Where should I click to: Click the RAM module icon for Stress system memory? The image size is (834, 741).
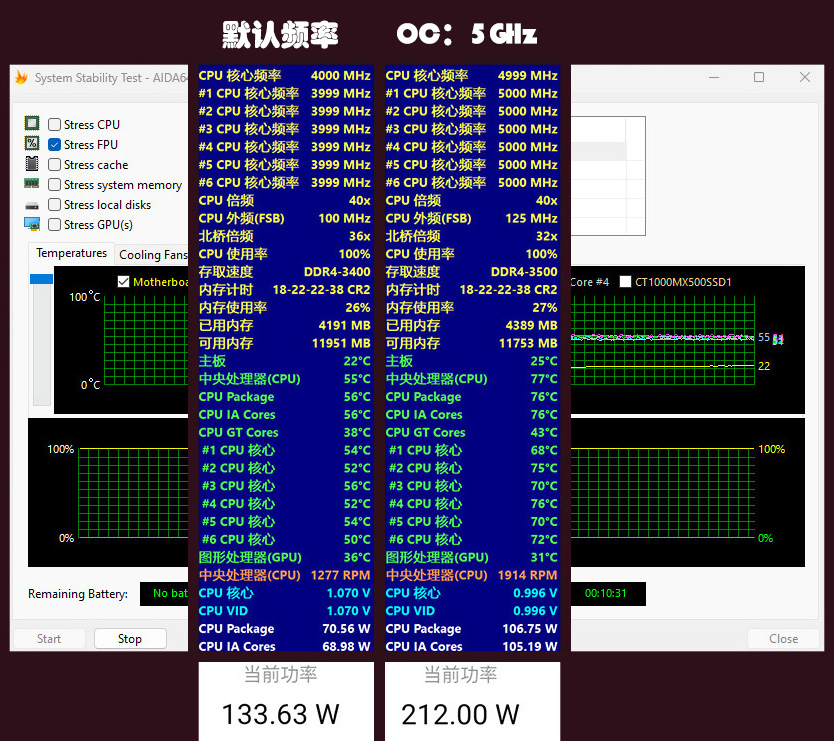click(x=33, y=184)
